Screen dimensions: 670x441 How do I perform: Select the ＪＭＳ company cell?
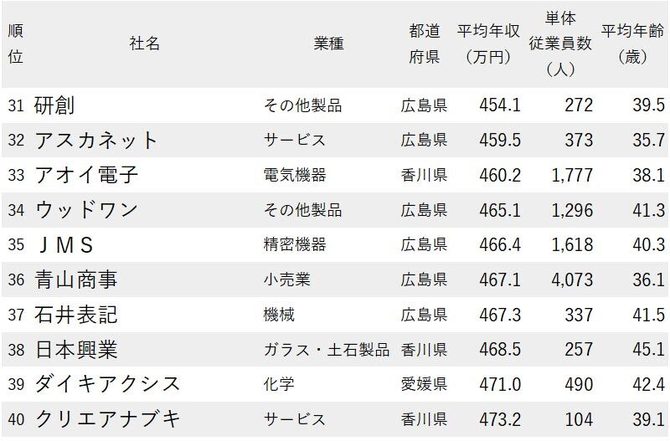coord(65,245)
